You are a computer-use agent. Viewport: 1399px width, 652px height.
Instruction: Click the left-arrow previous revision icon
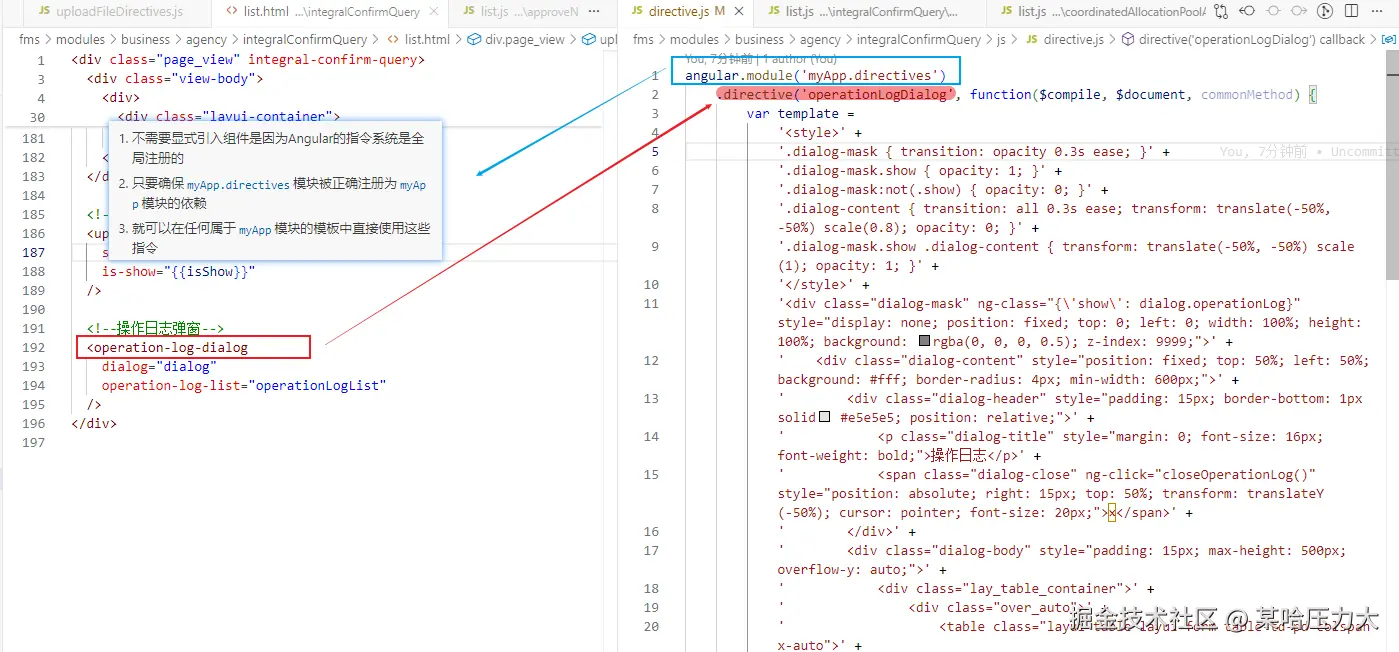coord(1247,12)
